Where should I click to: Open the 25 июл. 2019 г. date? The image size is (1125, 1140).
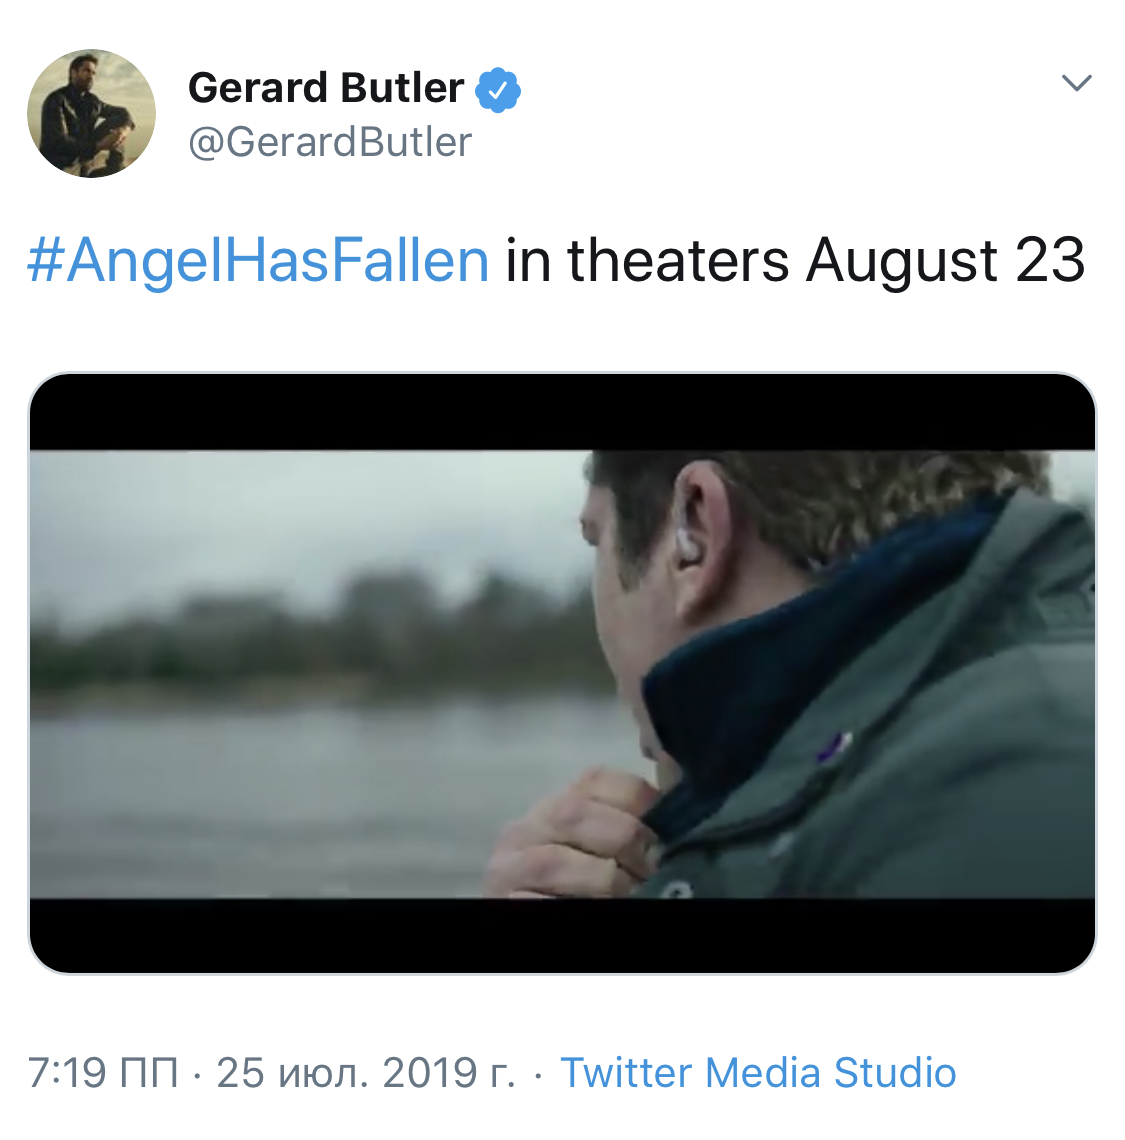click(366, 1073)
